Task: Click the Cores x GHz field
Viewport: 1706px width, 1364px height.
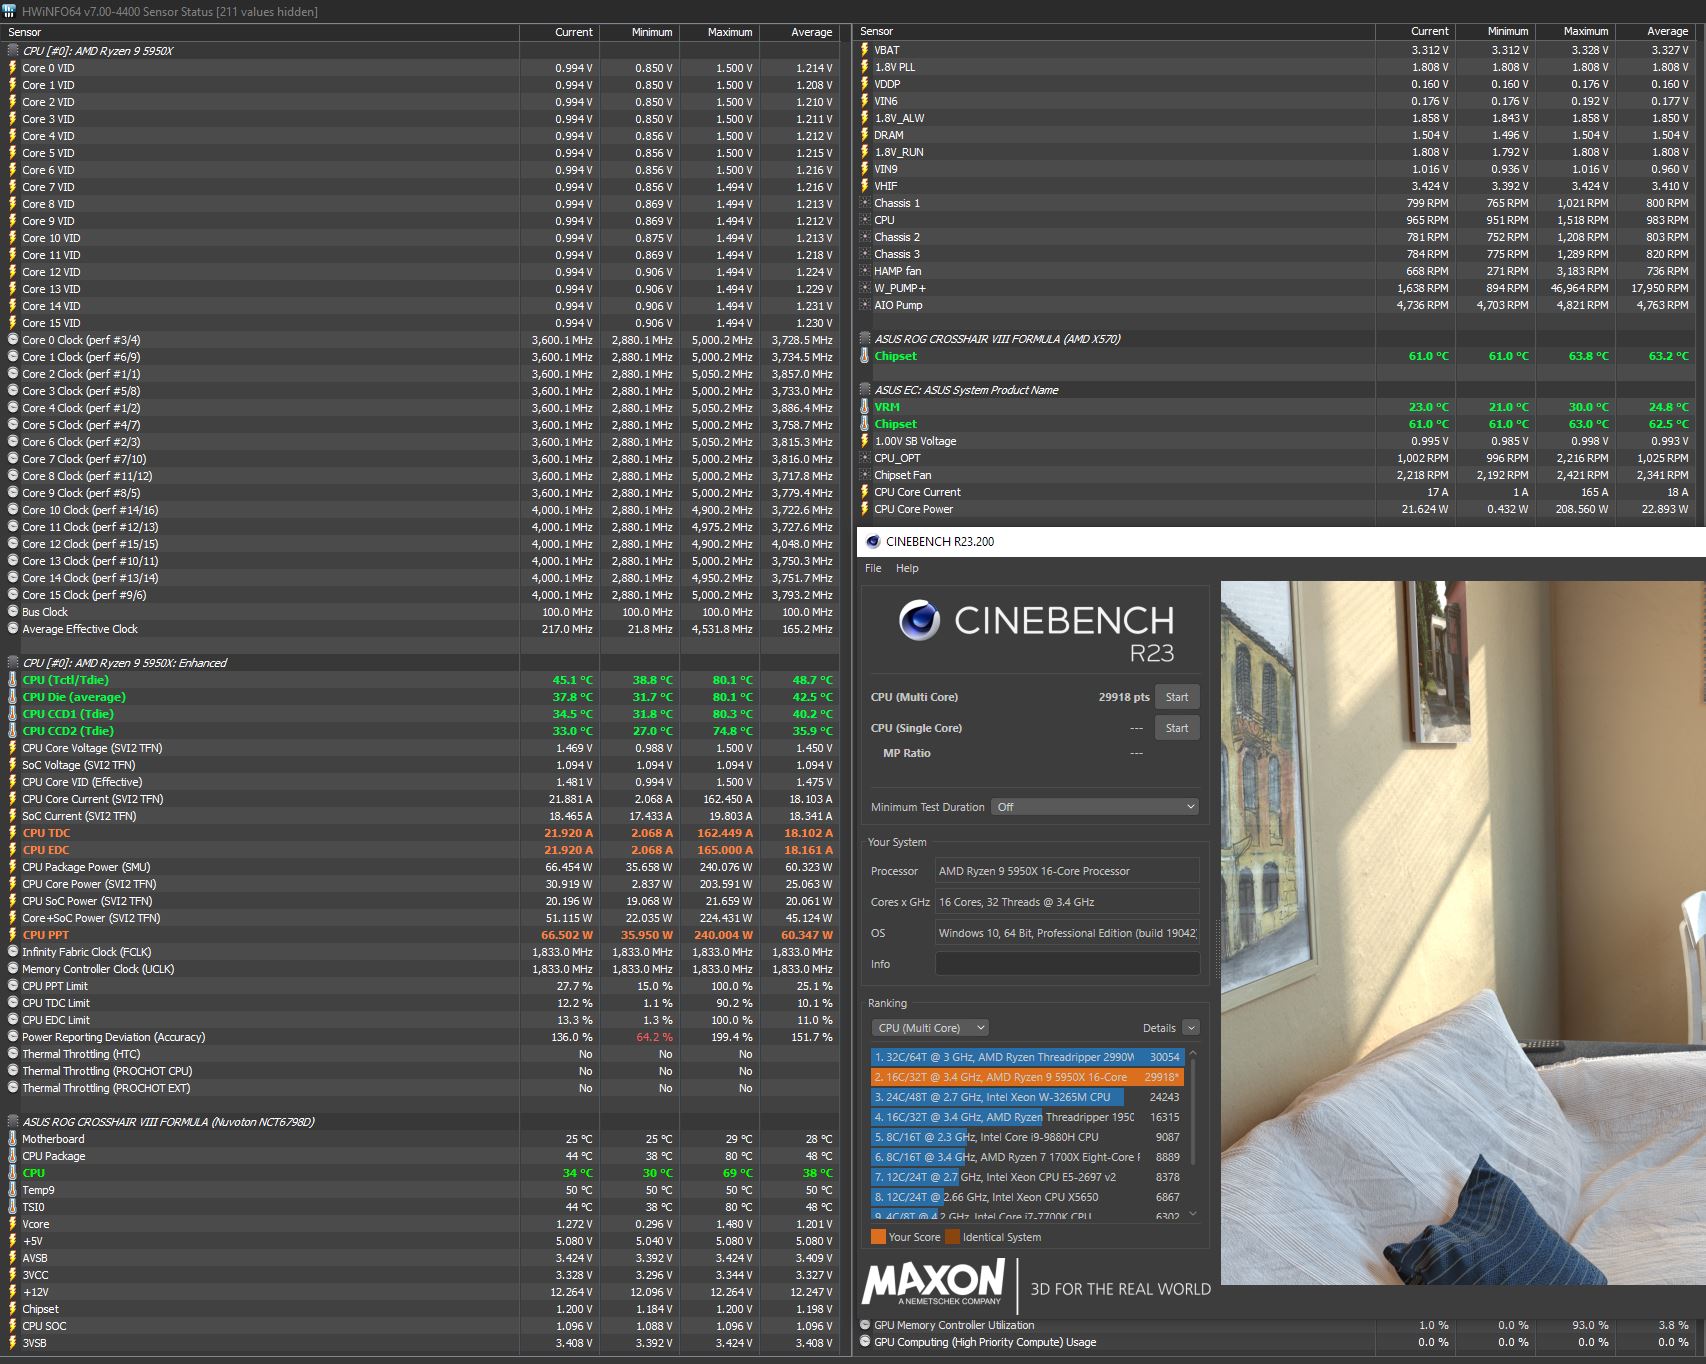Action: 1067,902
